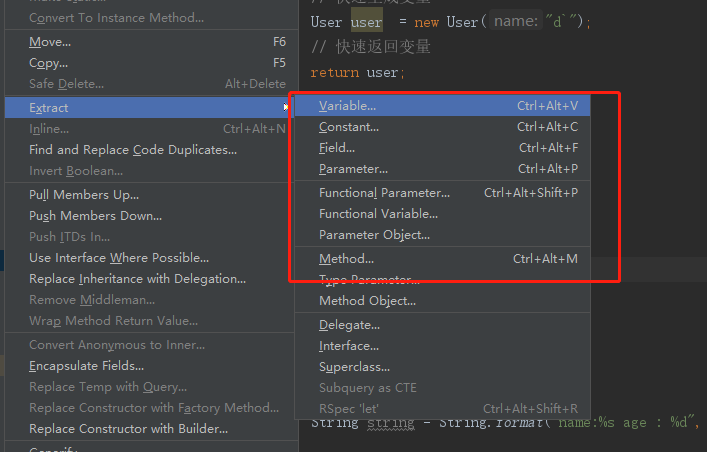Viewport: 707px width, 452px height.
Task: Click 'new' keyword in editor
Action: [427, 22]
